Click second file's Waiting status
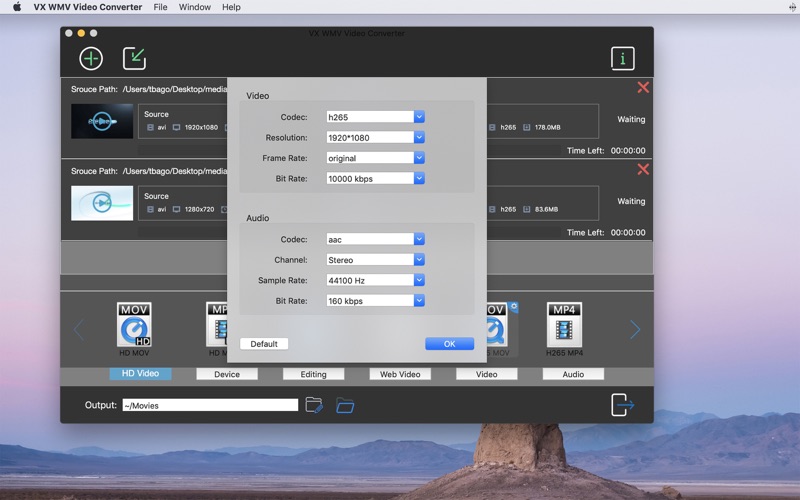Screen dimensions: 800x500 coord(631,201)
